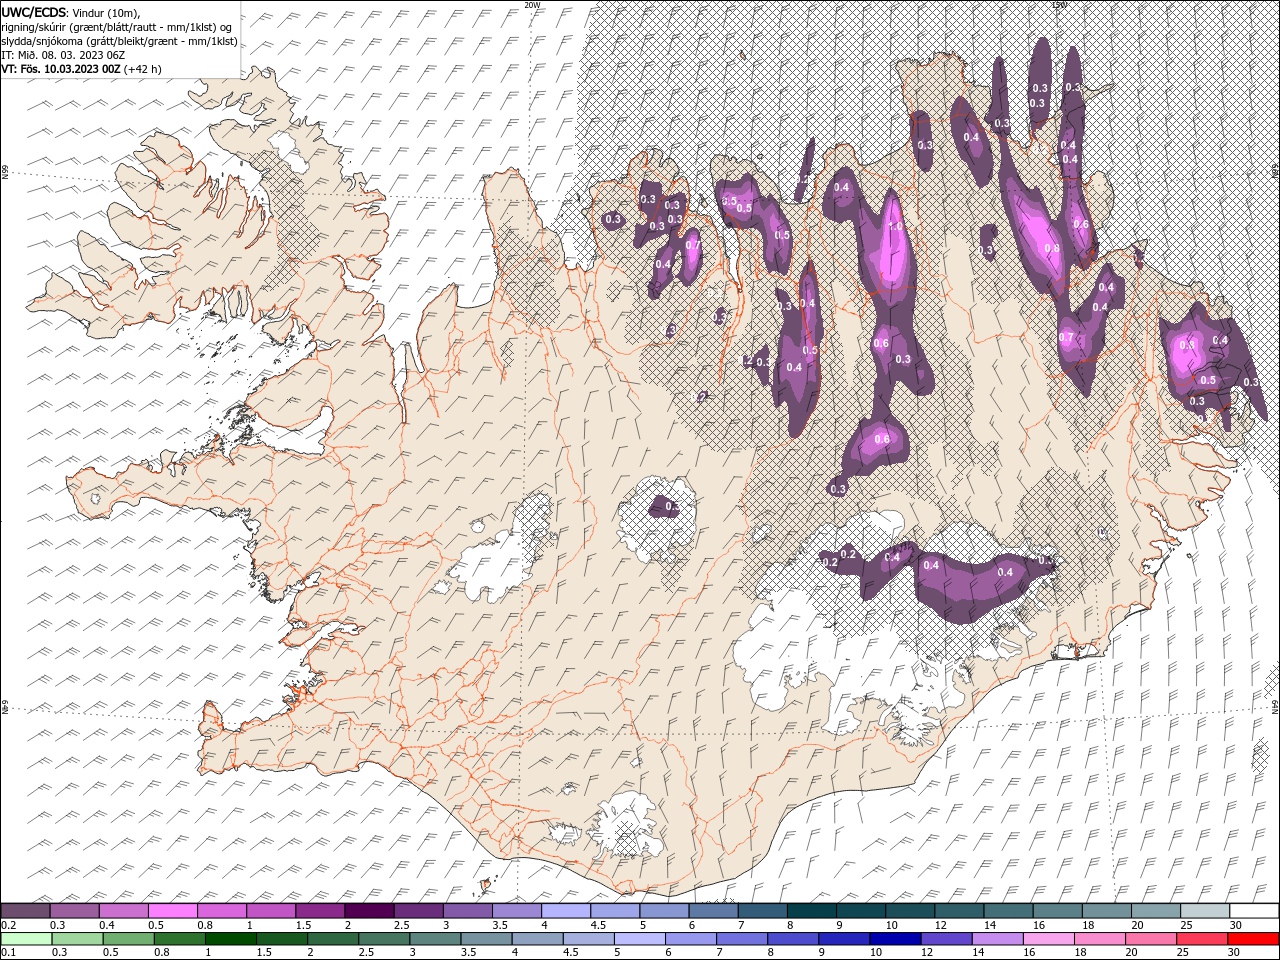Click the bottom-row red-pink swatch labeled 25
Viewport: 1280px width, 960px height.
(1201, 939)
